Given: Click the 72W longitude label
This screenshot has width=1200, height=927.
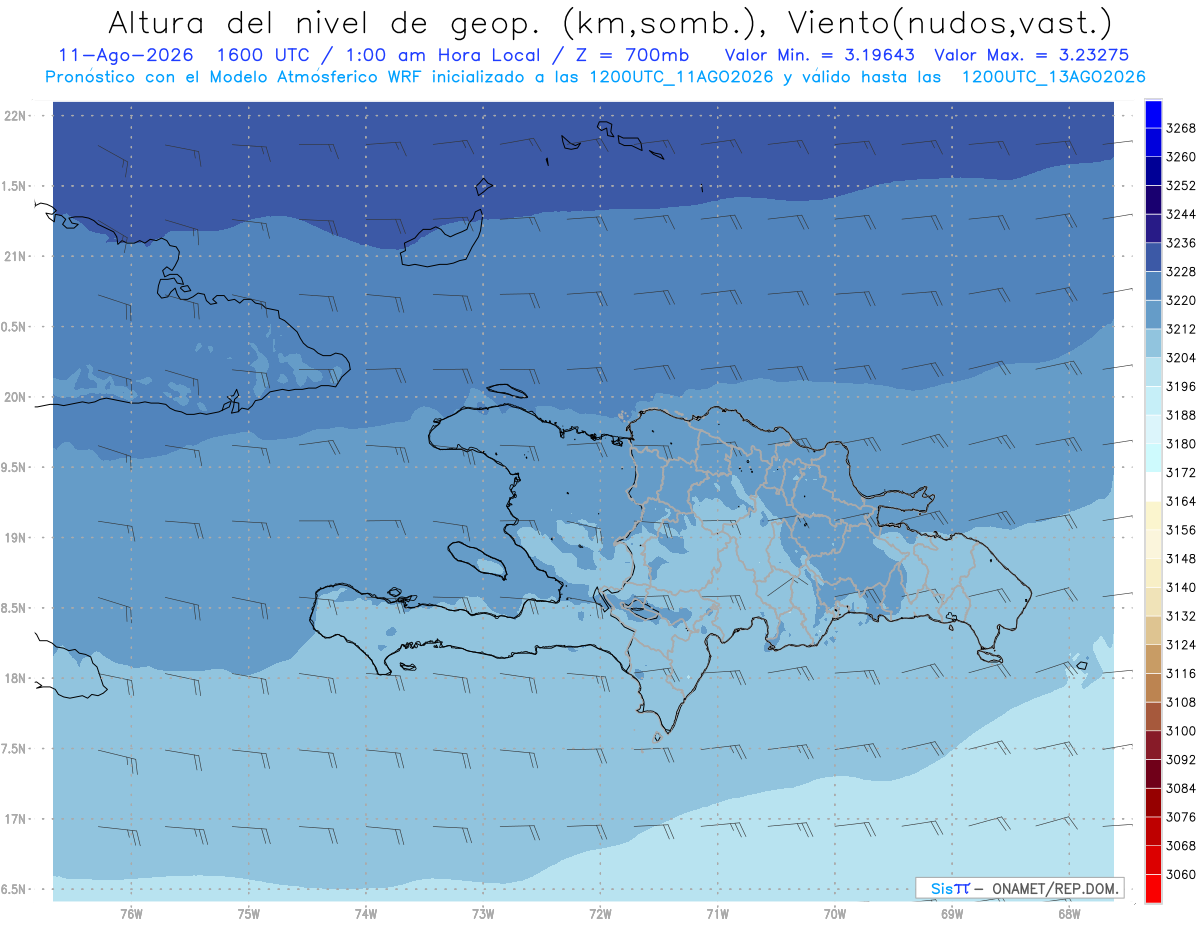Looking at the screenshot, I should point(600,914).
